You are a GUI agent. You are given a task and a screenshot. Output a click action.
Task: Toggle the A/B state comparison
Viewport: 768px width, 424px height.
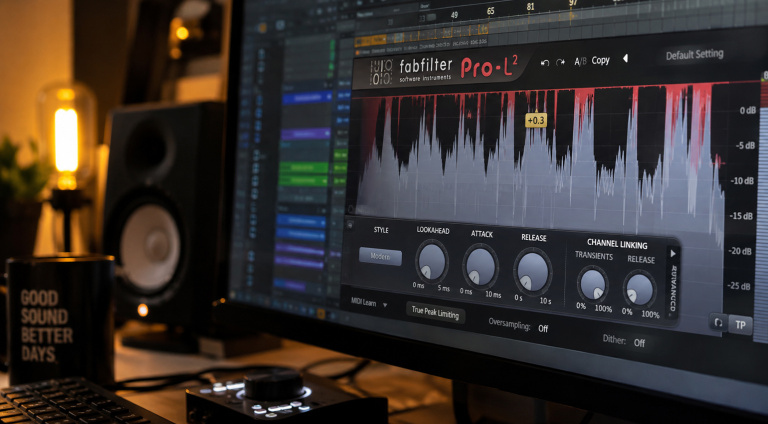[x=580, y=62]
